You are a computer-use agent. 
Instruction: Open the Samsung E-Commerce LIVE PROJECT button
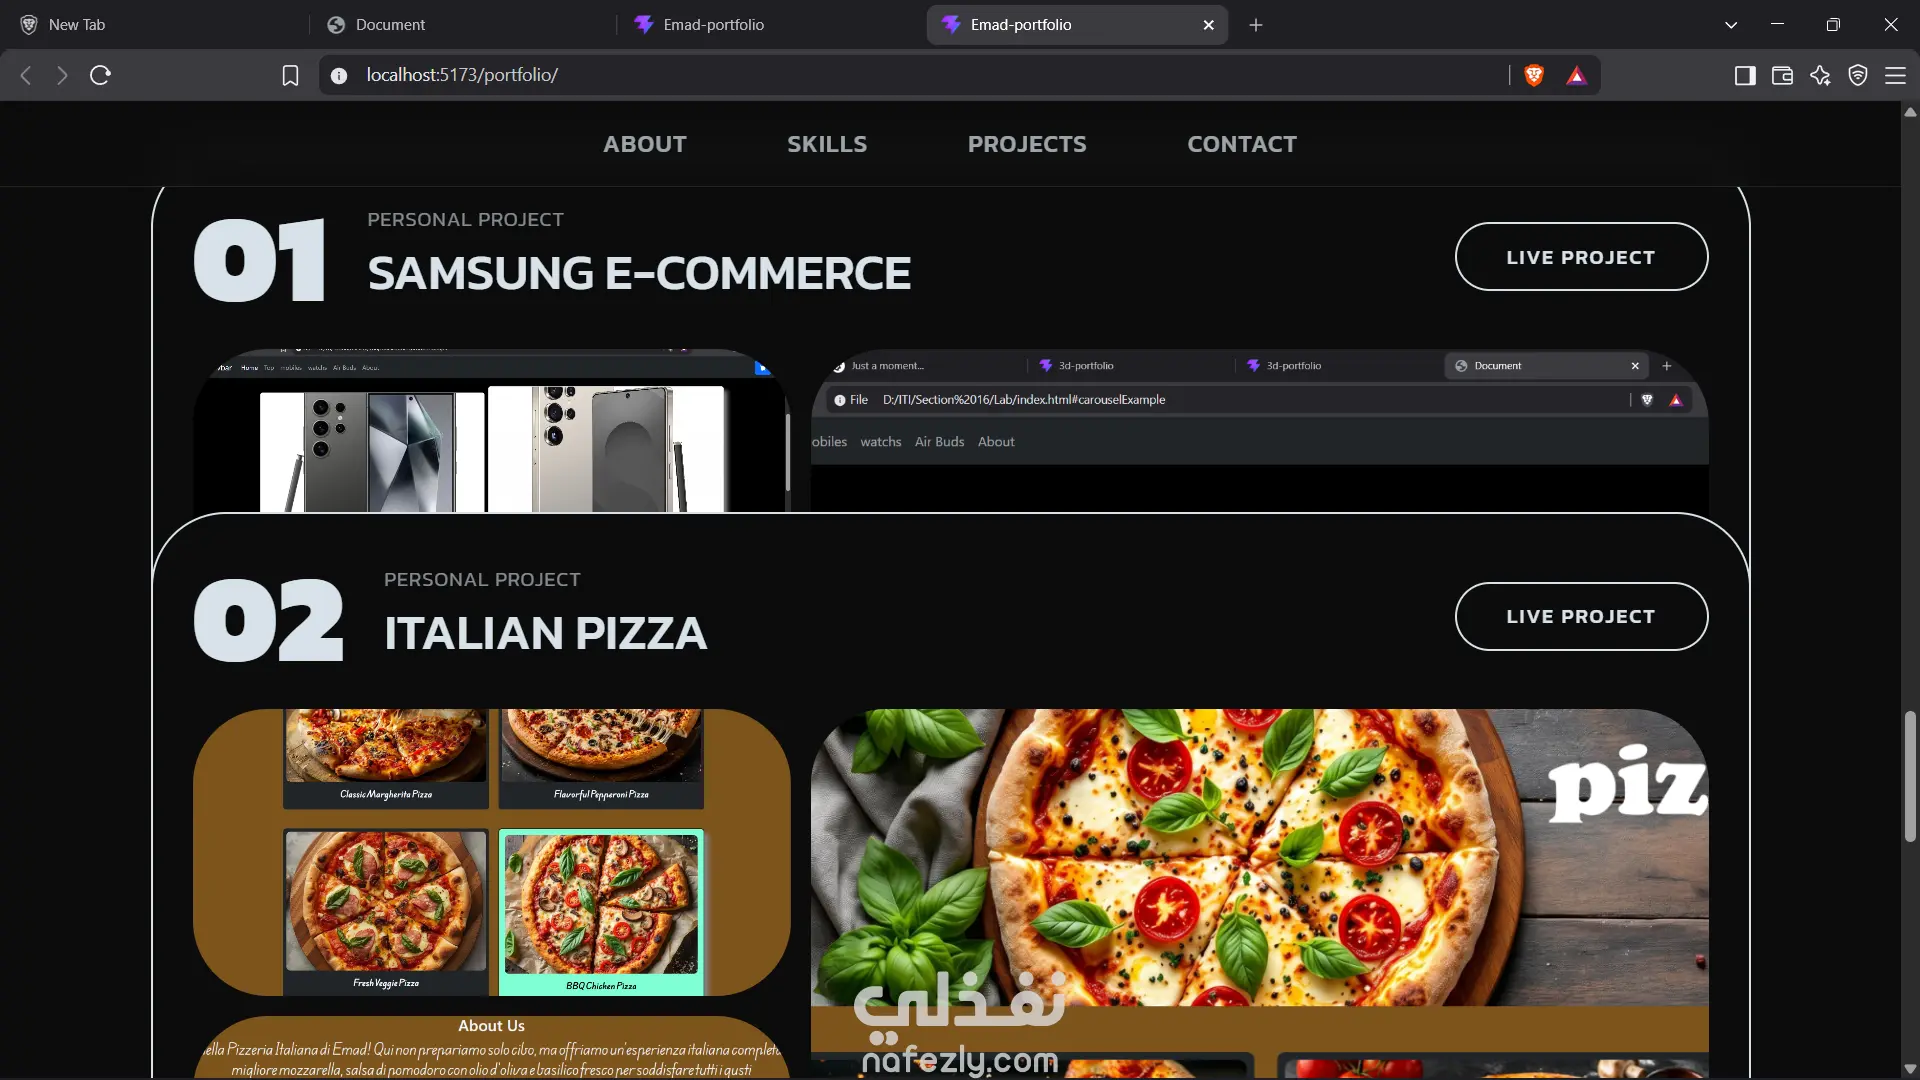point(1581,257)
